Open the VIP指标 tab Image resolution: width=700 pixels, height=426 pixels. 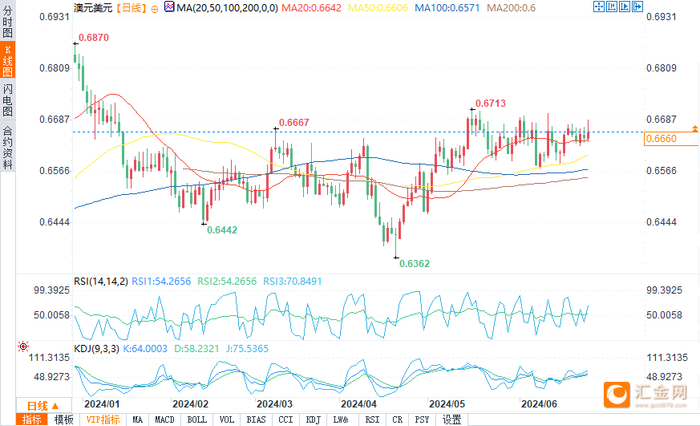coord(103,420)
